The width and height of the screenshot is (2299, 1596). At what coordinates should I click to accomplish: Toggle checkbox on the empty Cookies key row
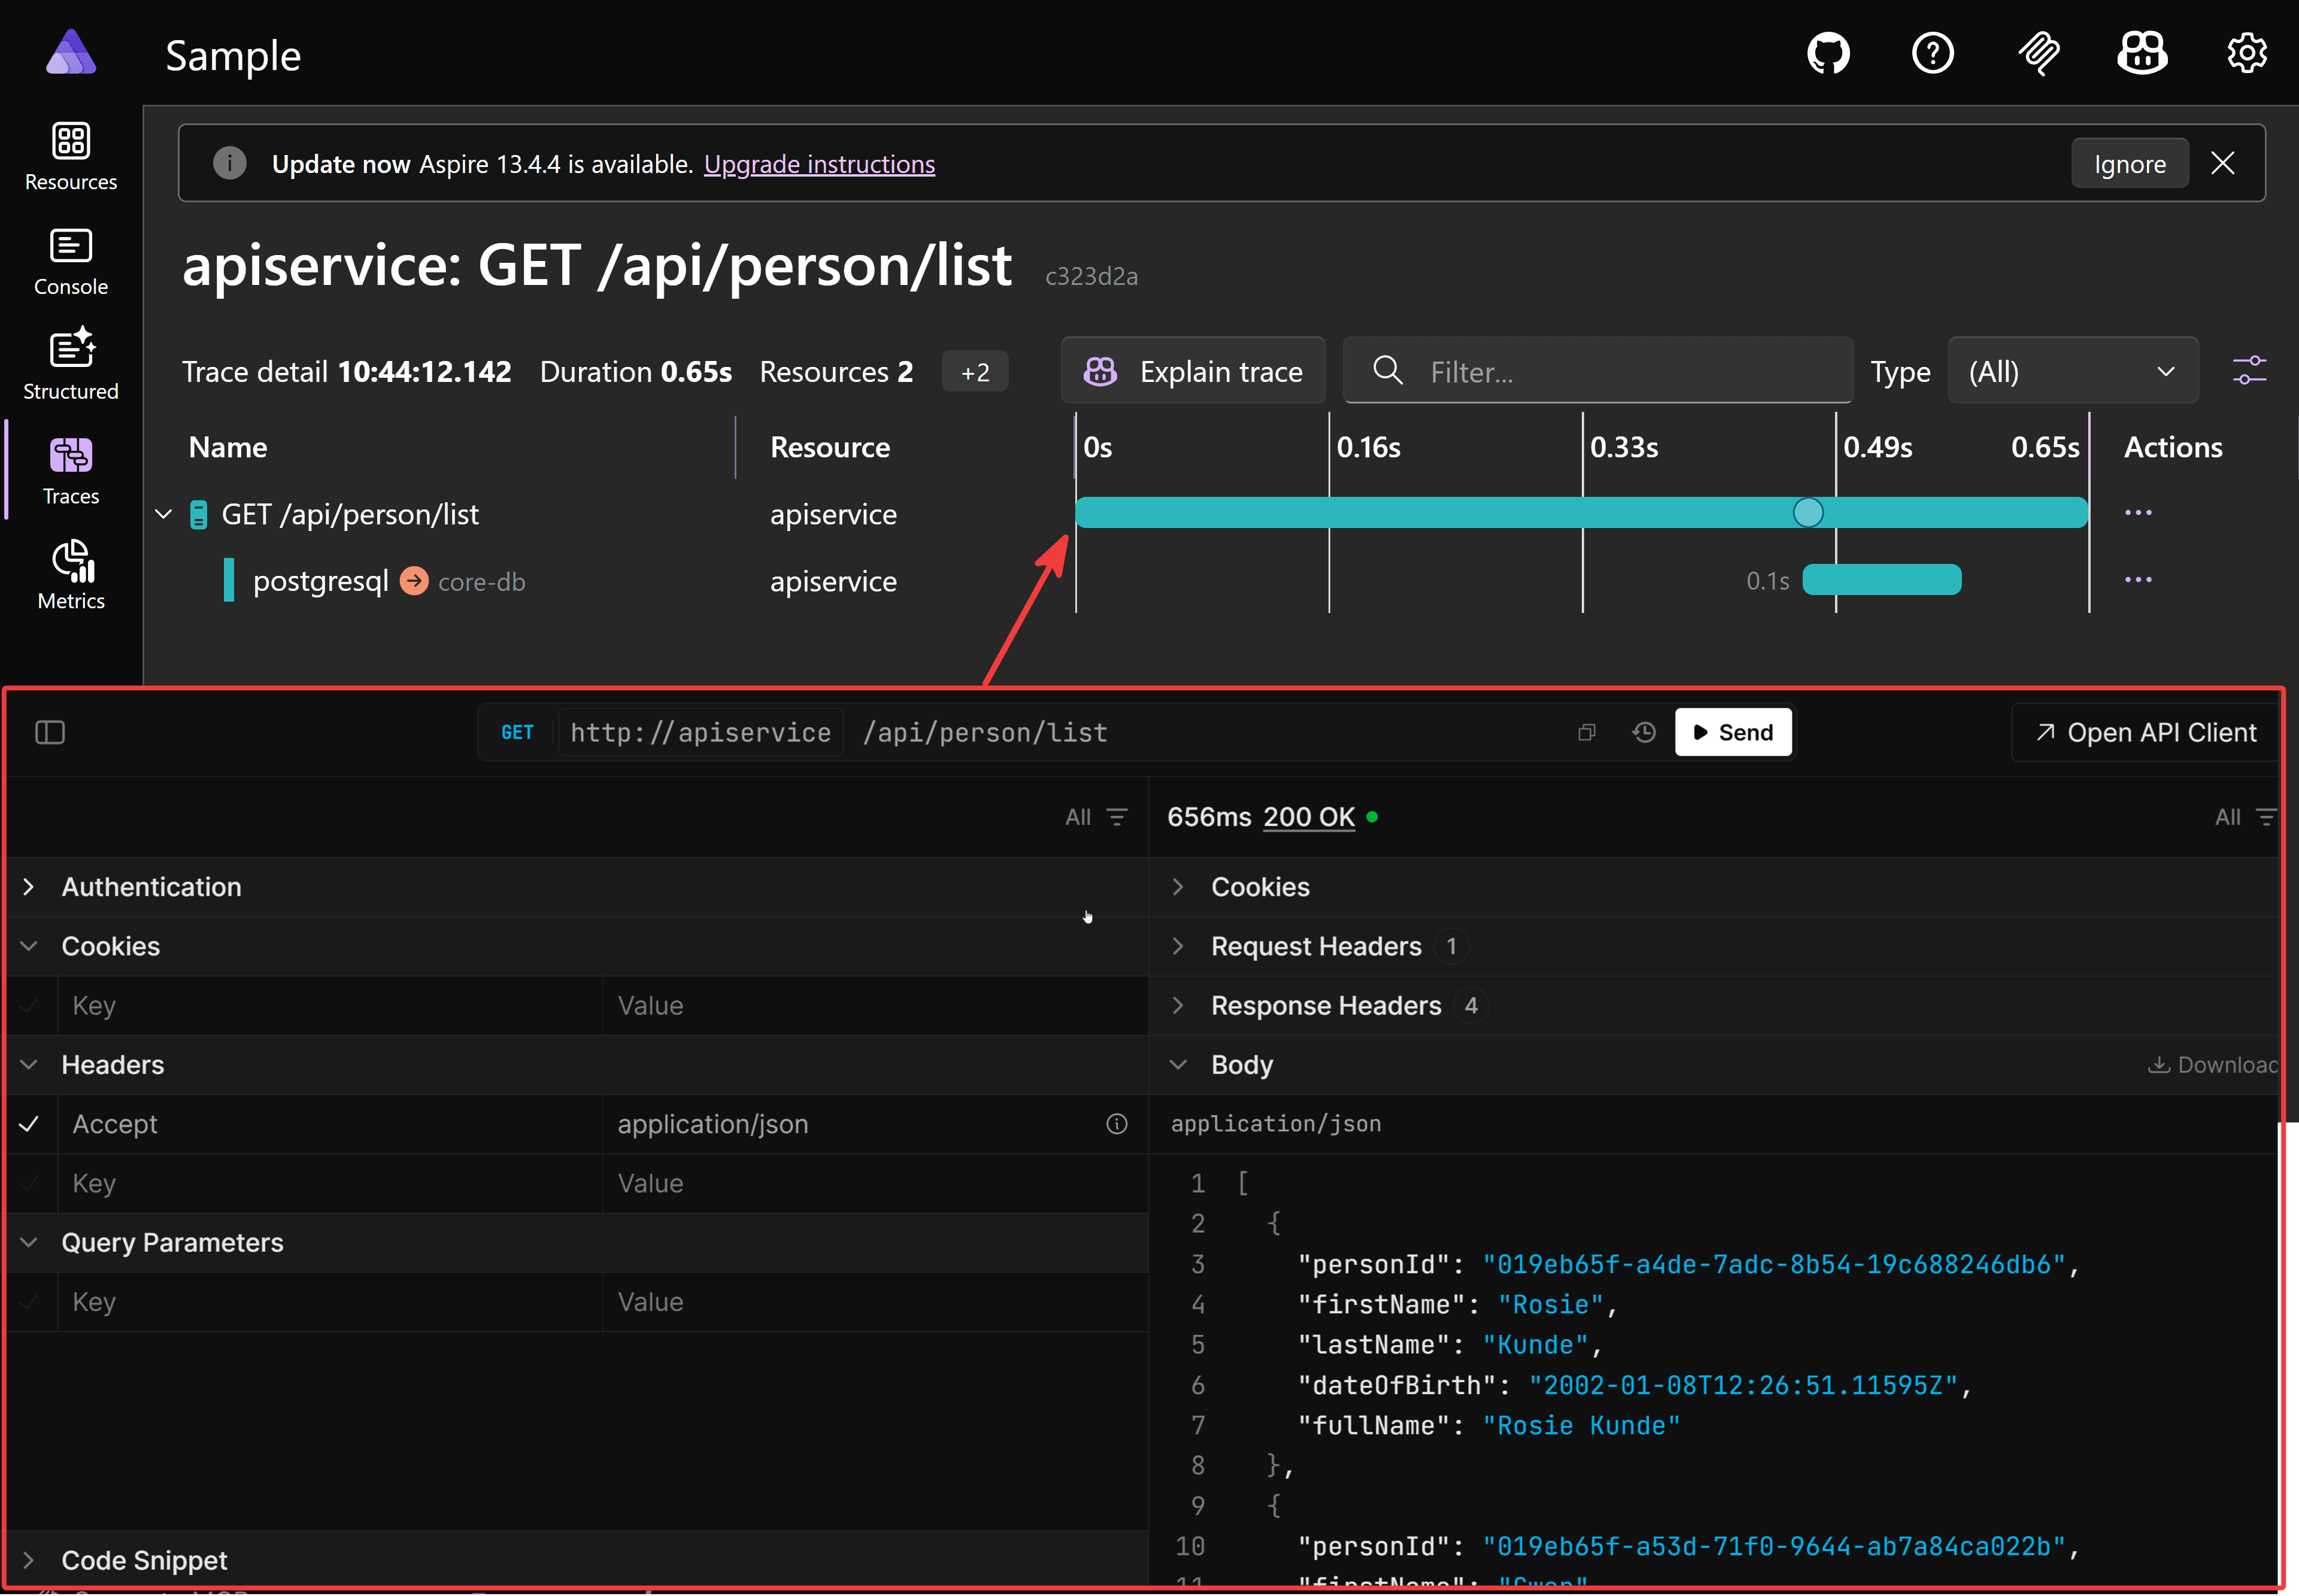(x=30, y=1005)
